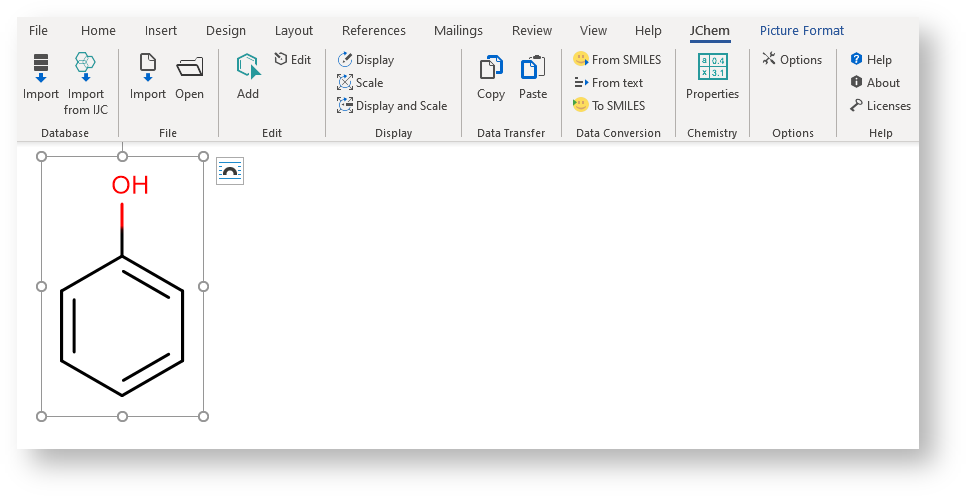The image size is (967, 497).
Task: Choose the Display option
Action: 366,60
